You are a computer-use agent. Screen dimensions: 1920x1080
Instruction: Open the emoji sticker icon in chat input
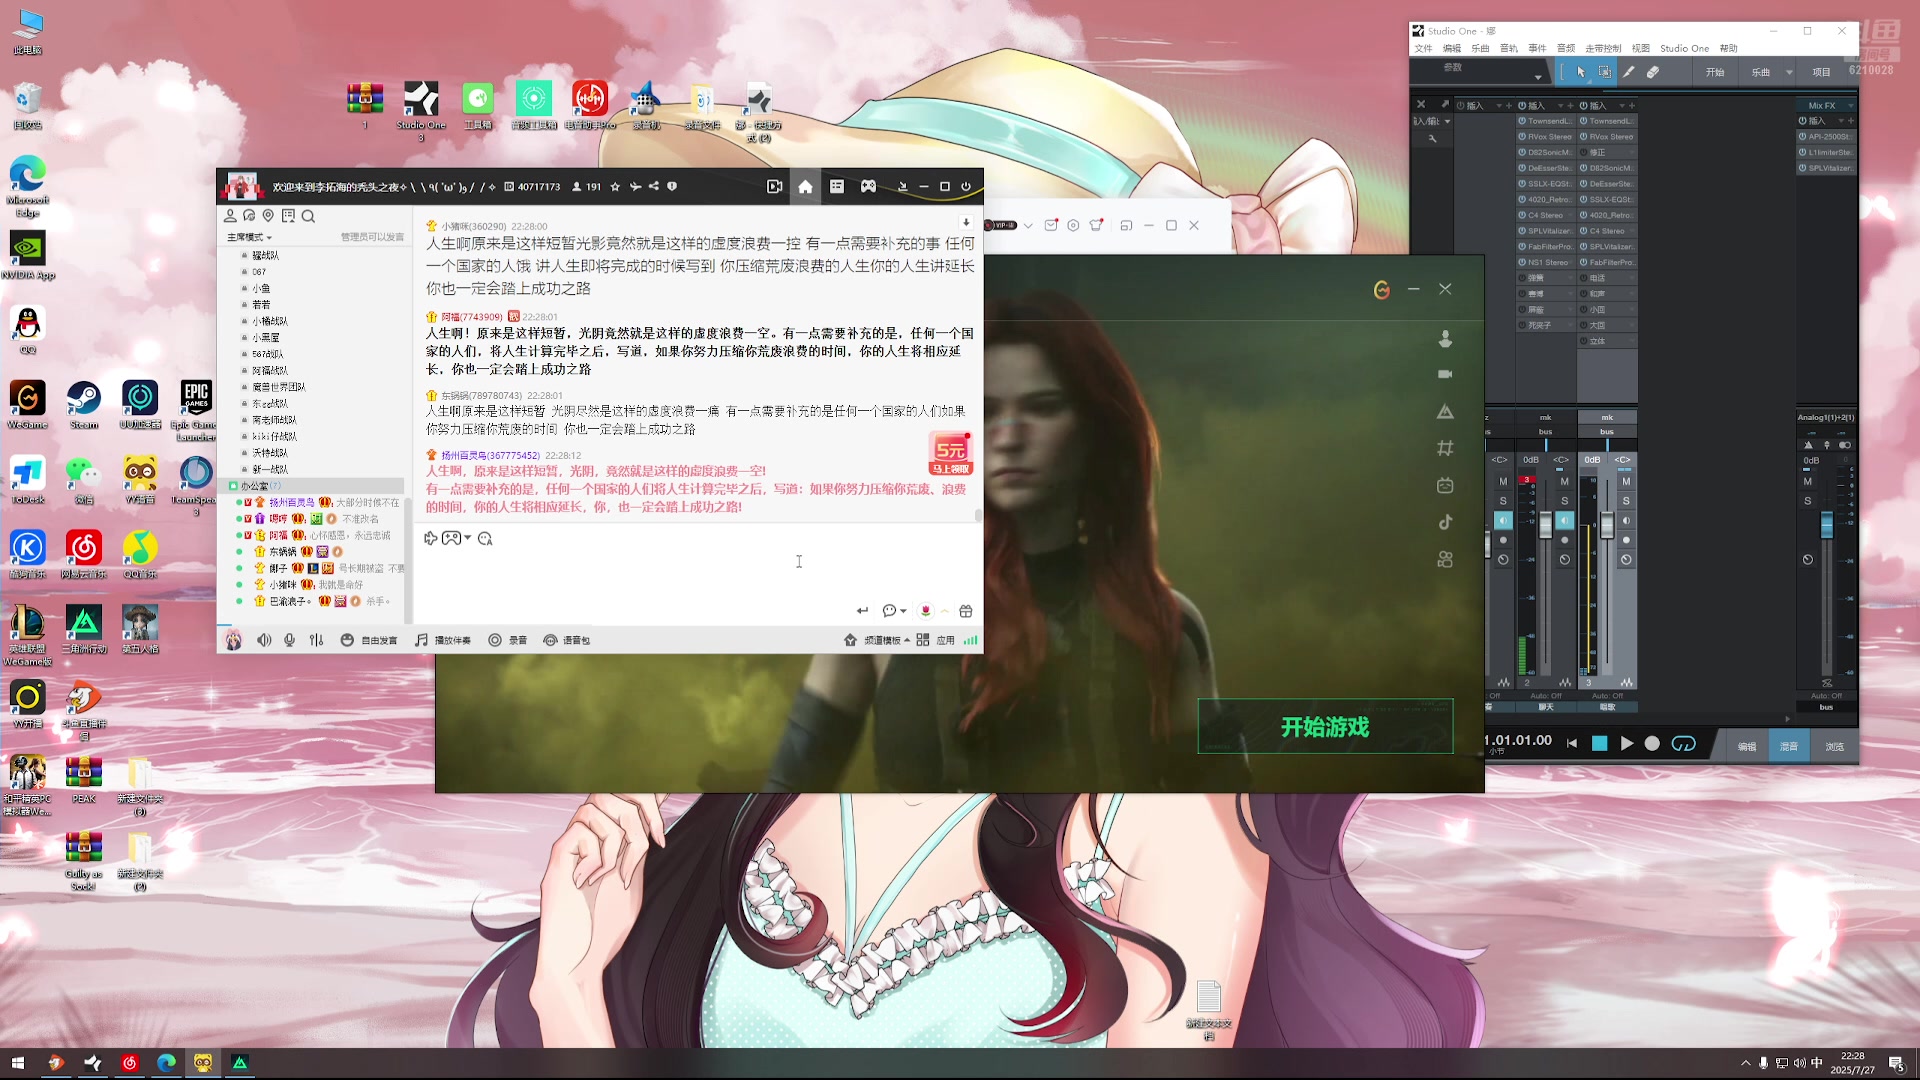[x=485, y=538]
